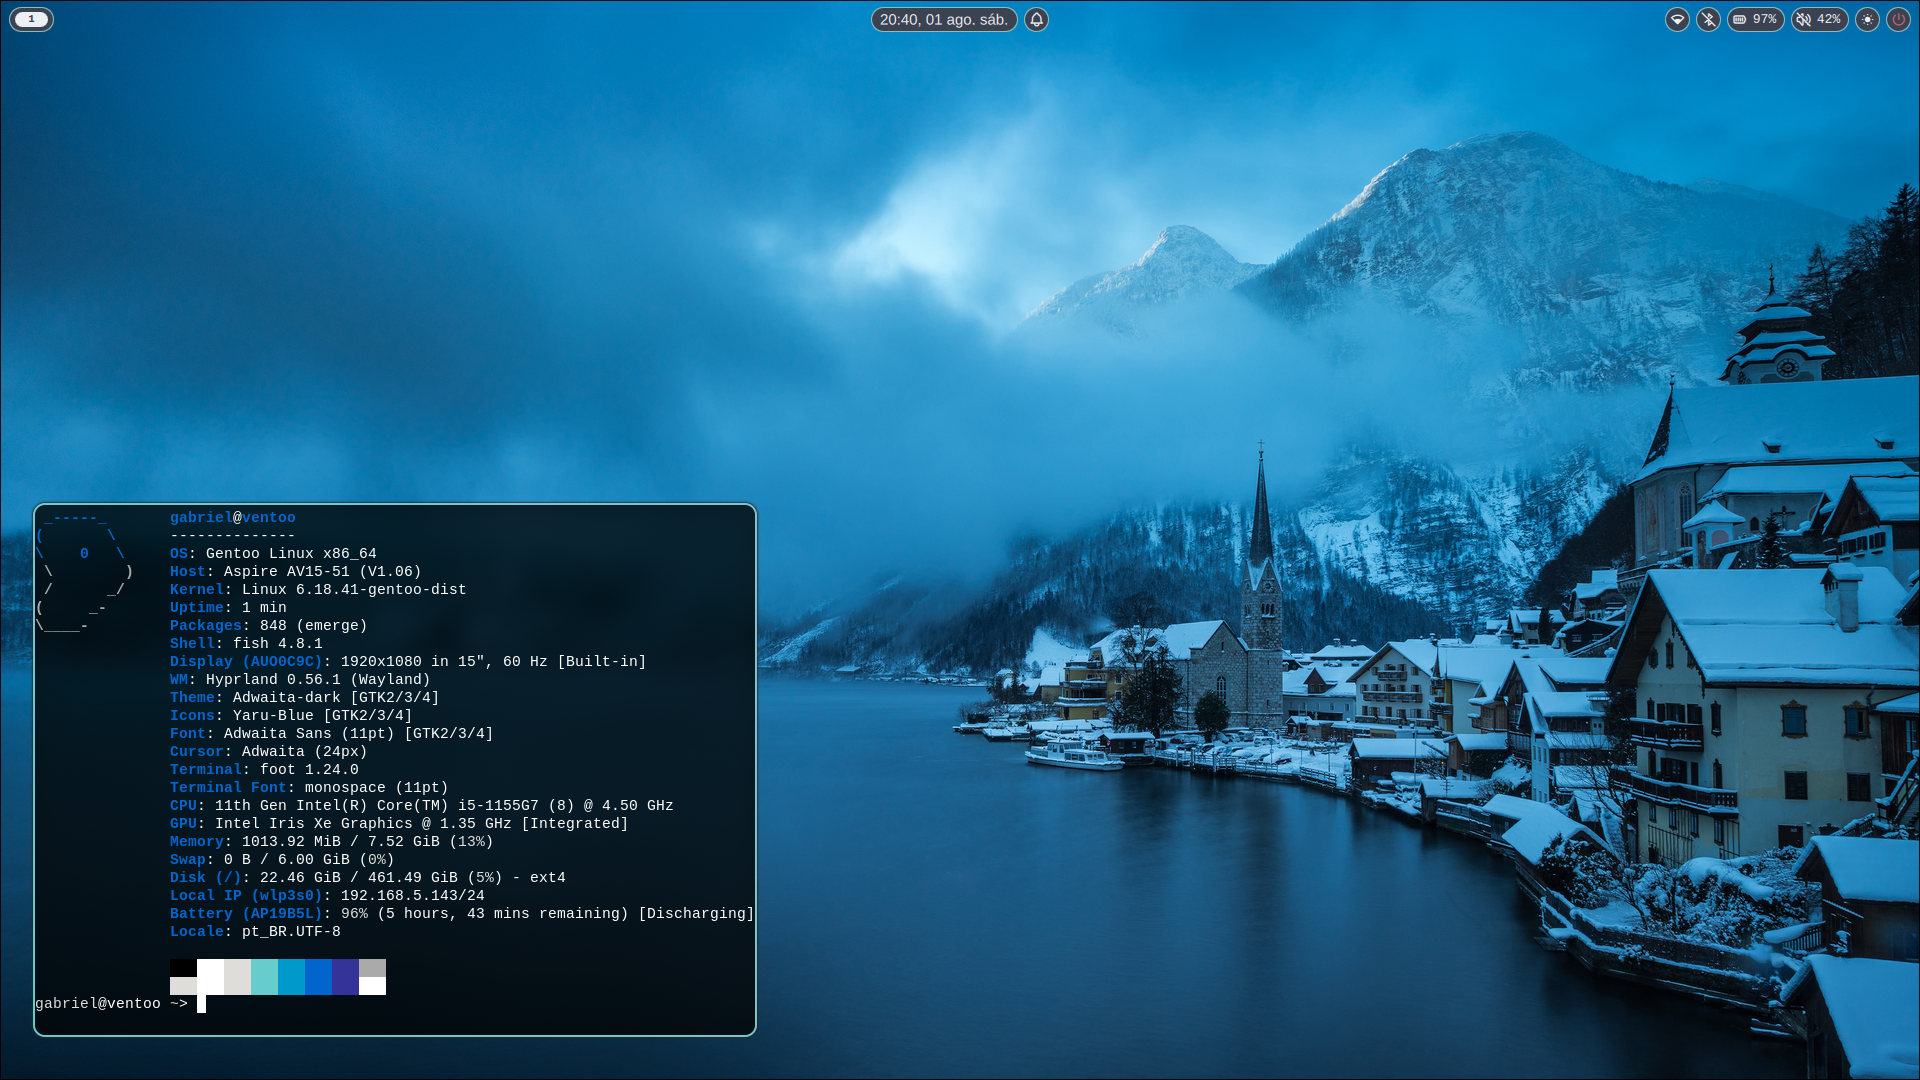1920x1080 pixels.
Task: Open the brightness sun icon
Action: [x=1867, y=19]
